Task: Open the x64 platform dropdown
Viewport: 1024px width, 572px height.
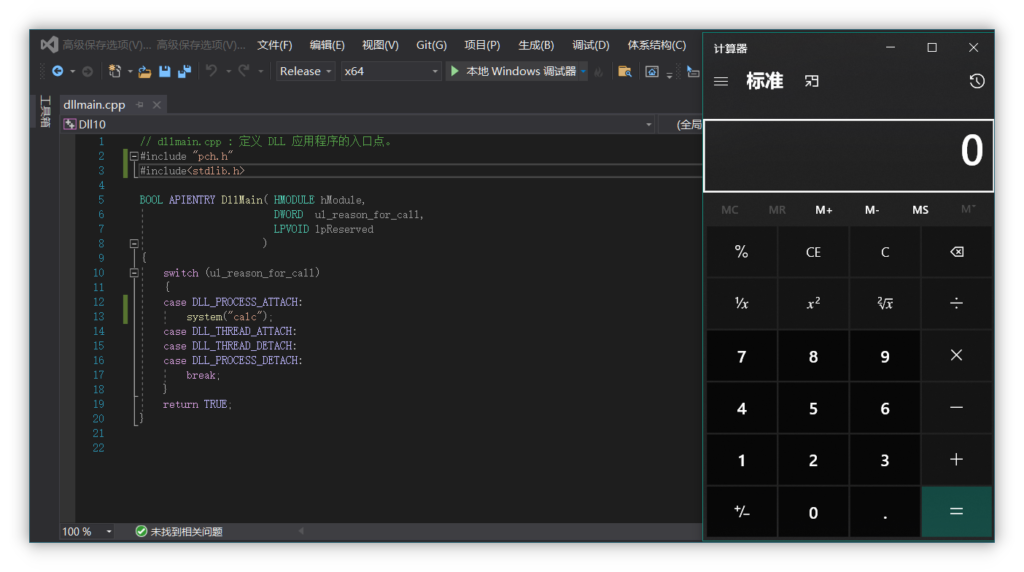Action: click(x=391, y=71)
